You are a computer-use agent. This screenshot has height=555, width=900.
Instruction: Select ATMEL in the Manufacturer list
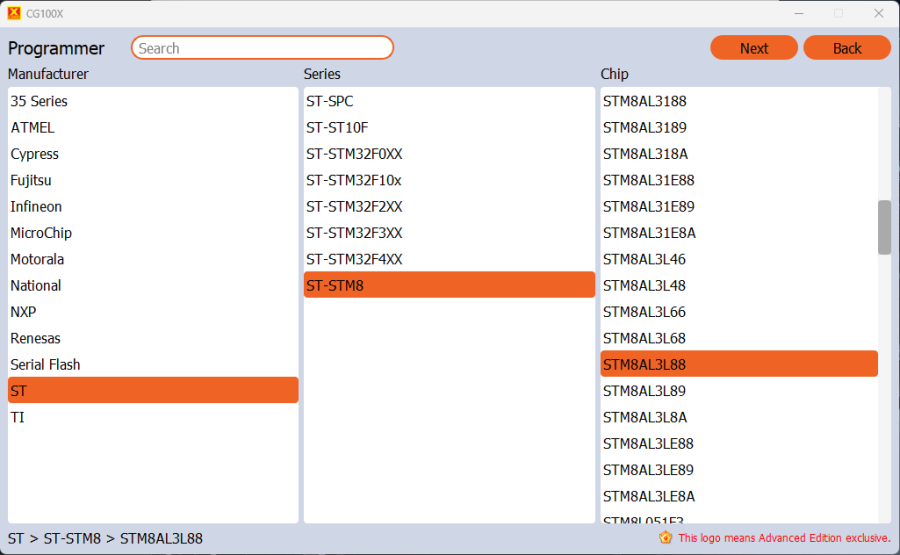[x=33, y=128]
